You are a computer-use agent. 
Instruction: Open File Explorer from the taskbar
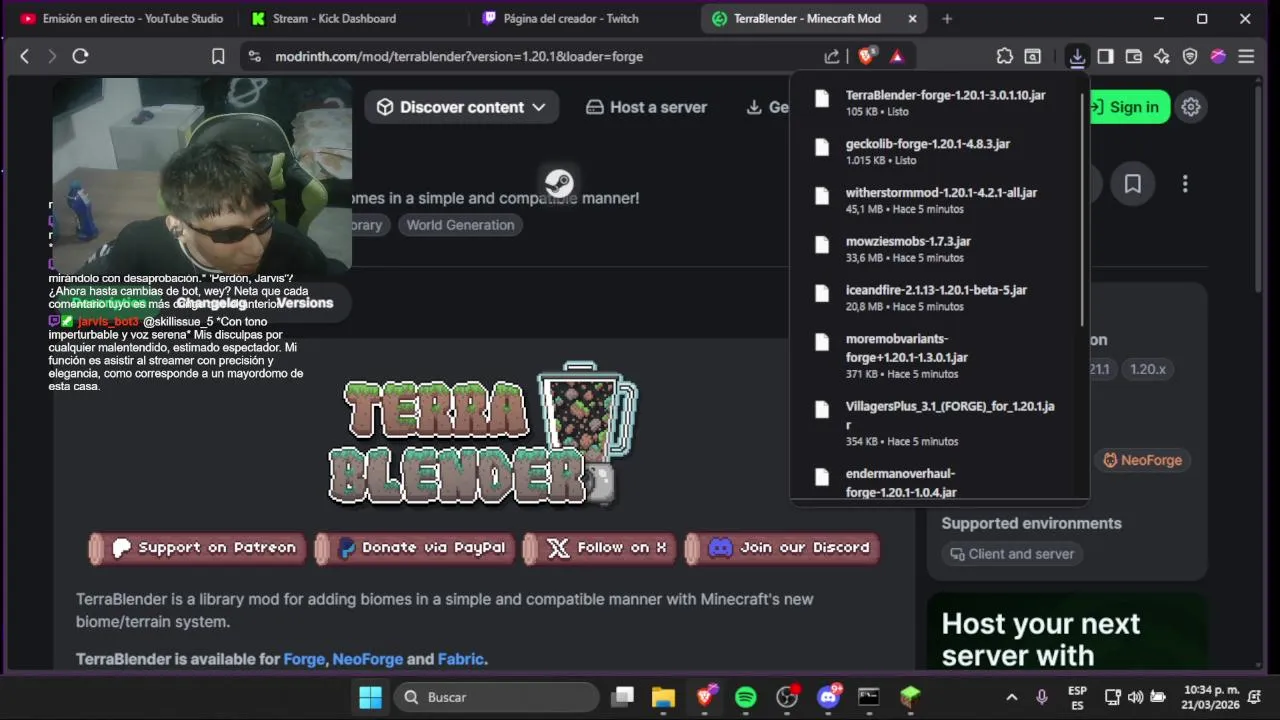click(x=663, y=697)
